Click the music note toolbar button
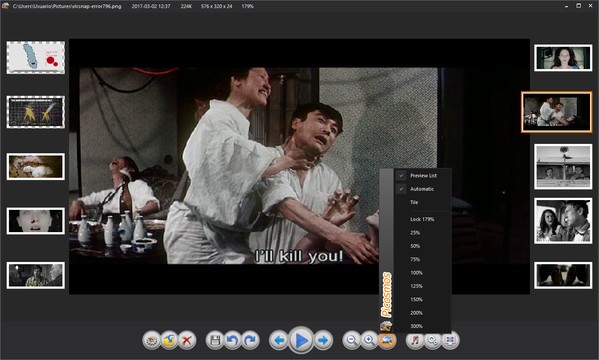599x360 pixels. pos(415,340)
